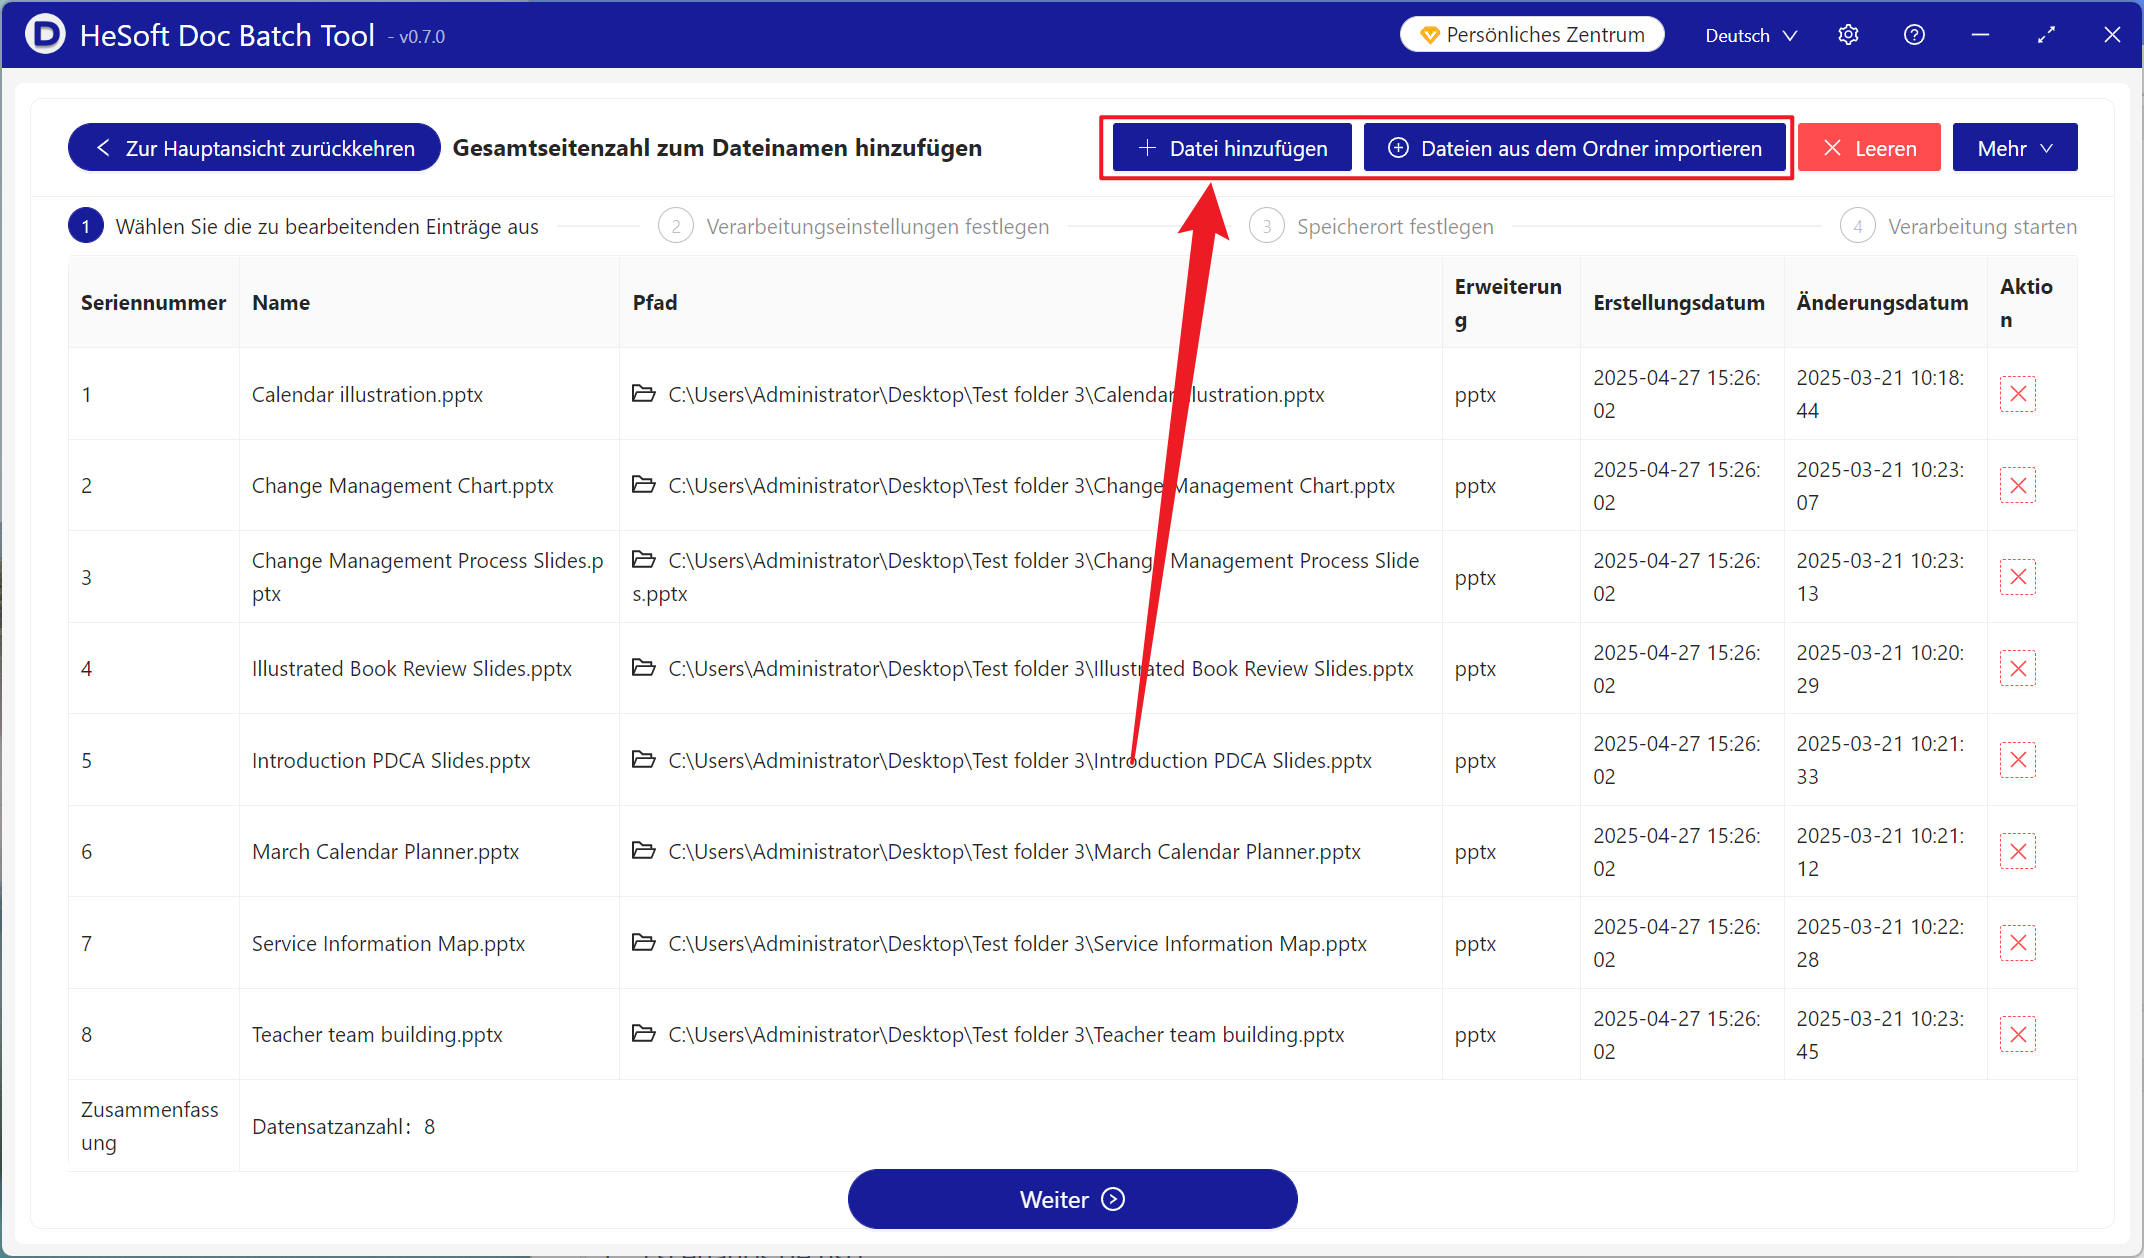Remove Change Management Chart.pptx row via red X
The width and height of the screenshot is (2144, 1258).
click(2018, 486)
